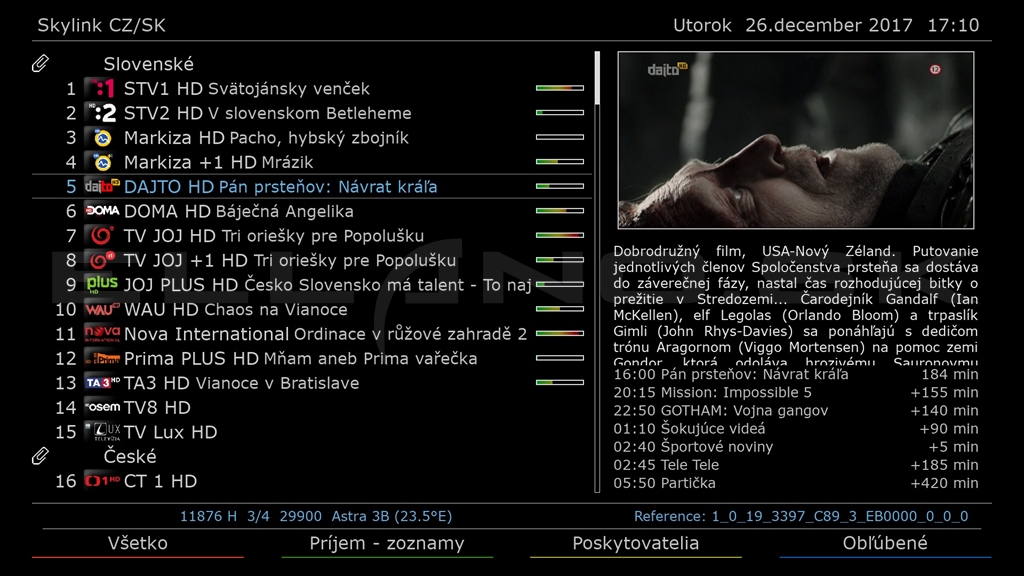The width and height of the screenshot is (1024, 576).
Task: Choose the DOMA HD channel logo
Action: point(102,211)
